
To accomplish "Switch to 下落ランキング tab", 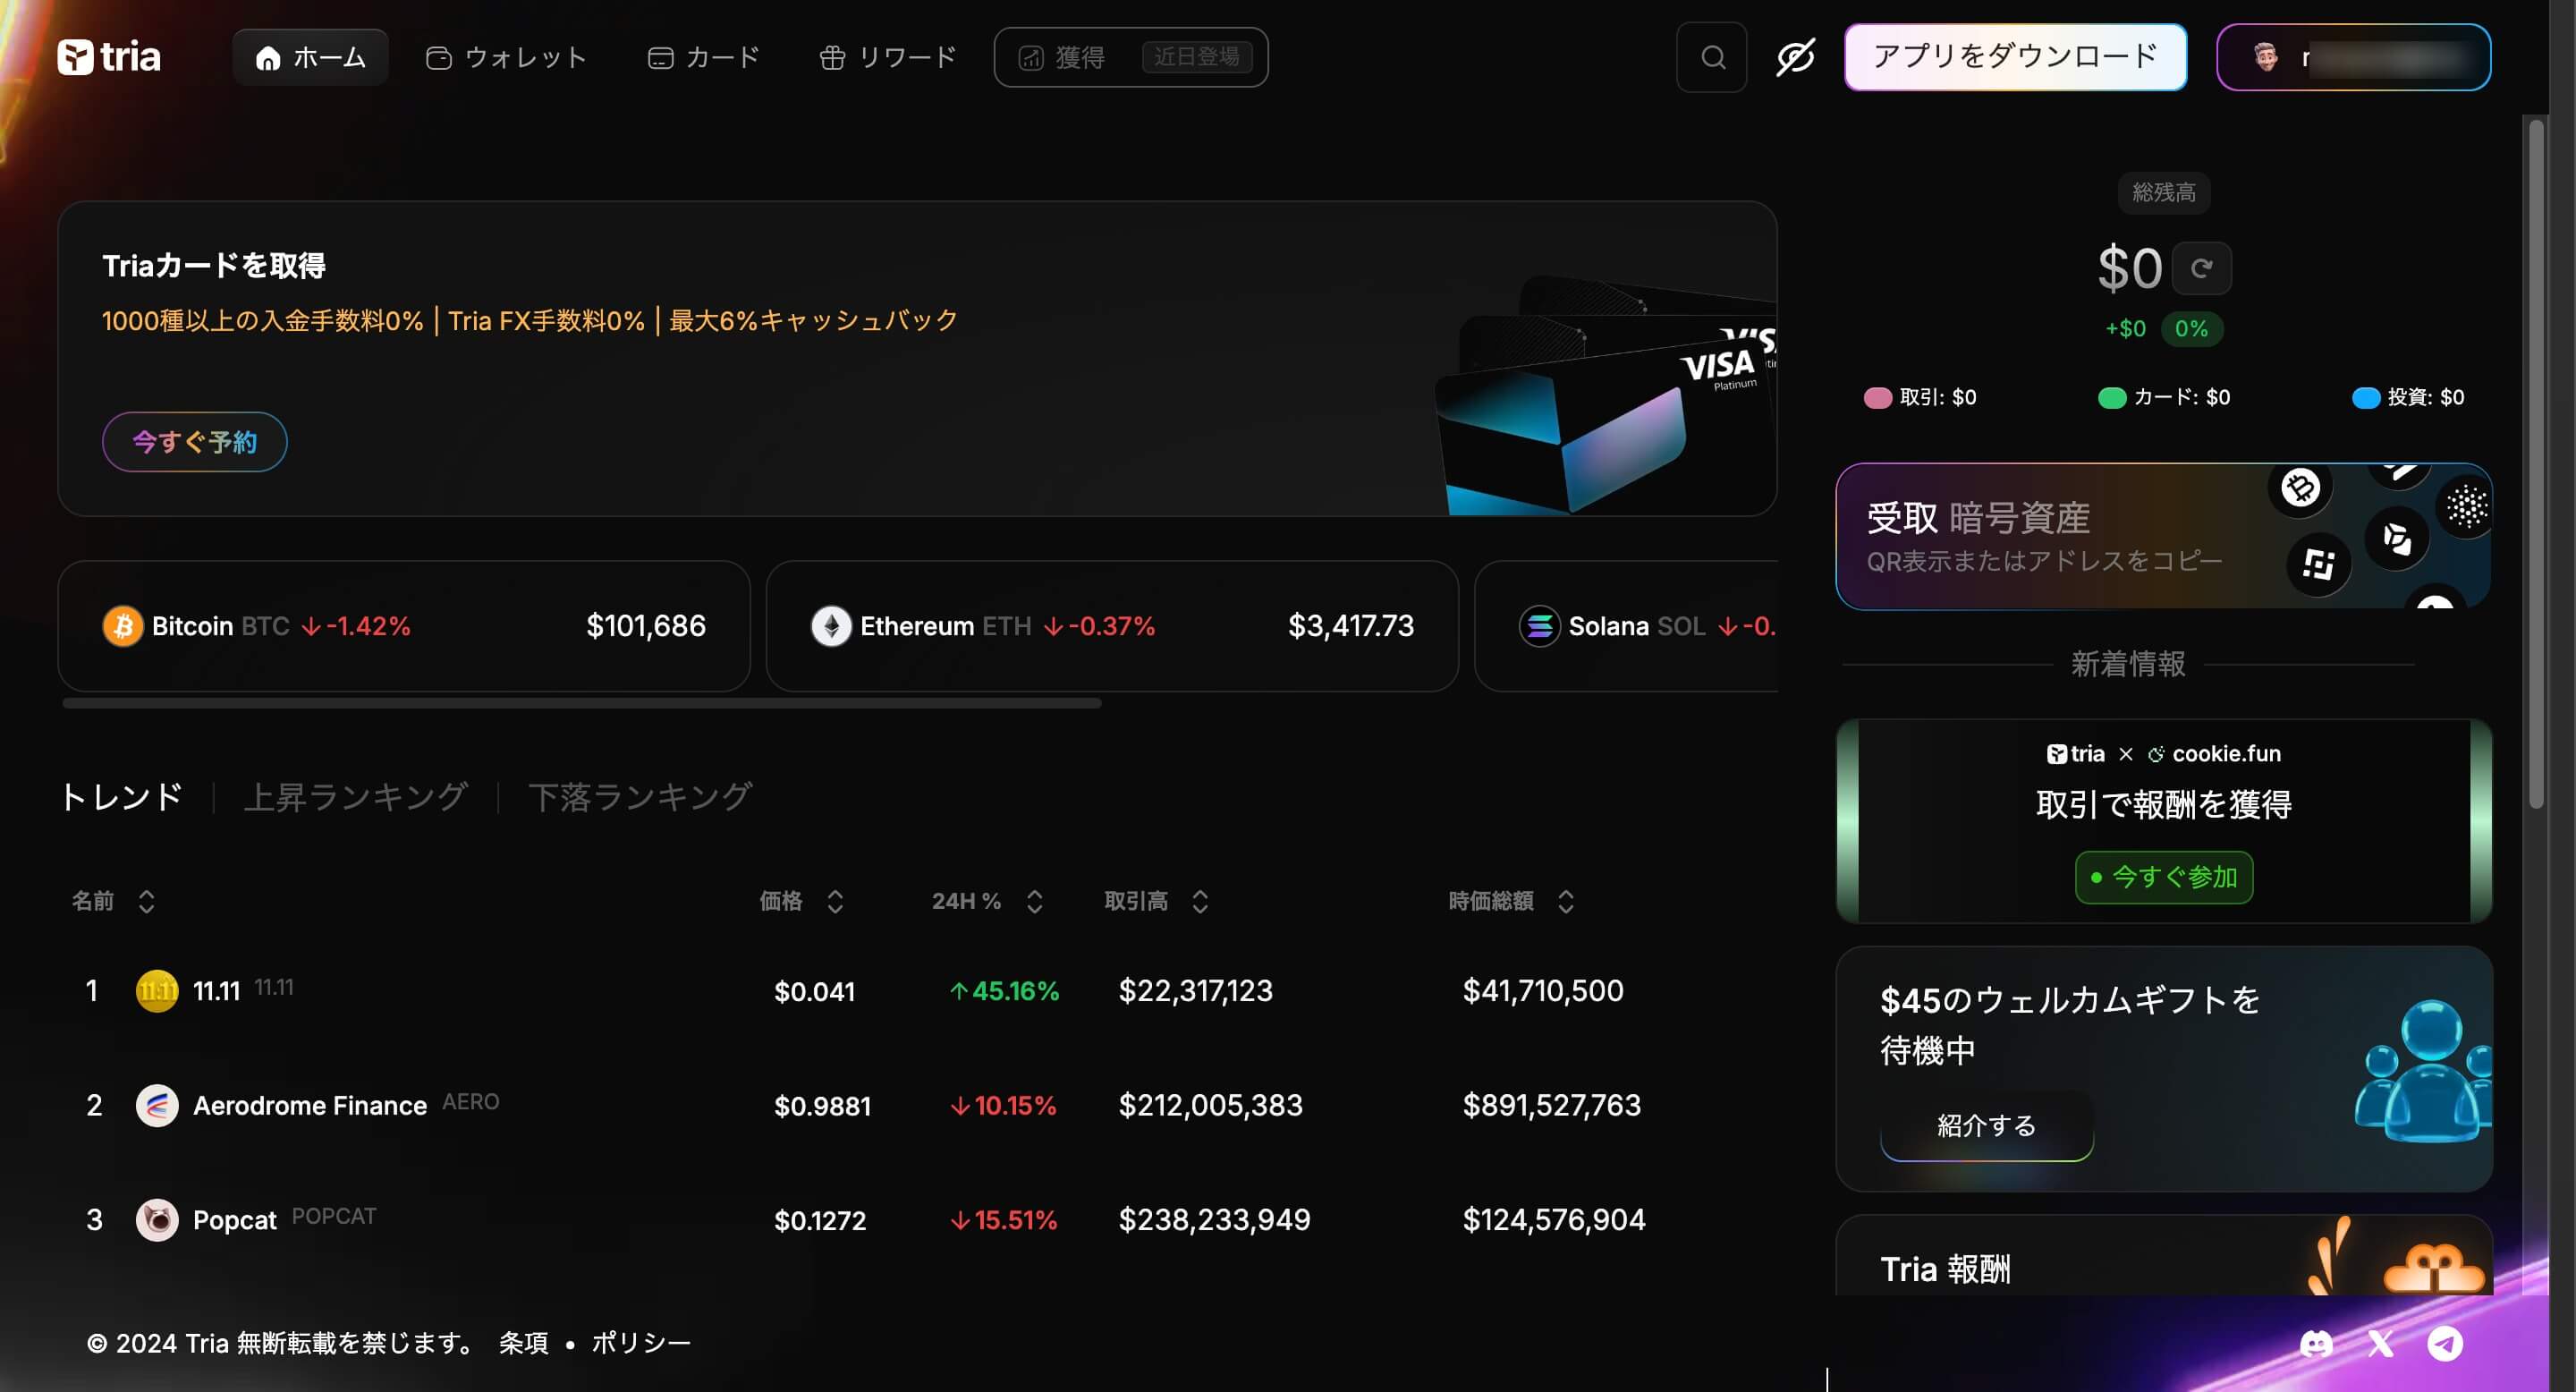I will (640, 796).
